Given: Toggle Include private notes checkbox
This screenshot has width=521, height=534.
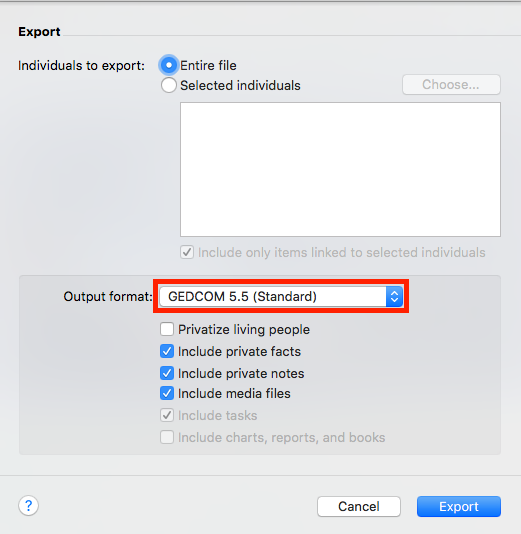Looking at the screenshot, I should (x=167, y=373).
